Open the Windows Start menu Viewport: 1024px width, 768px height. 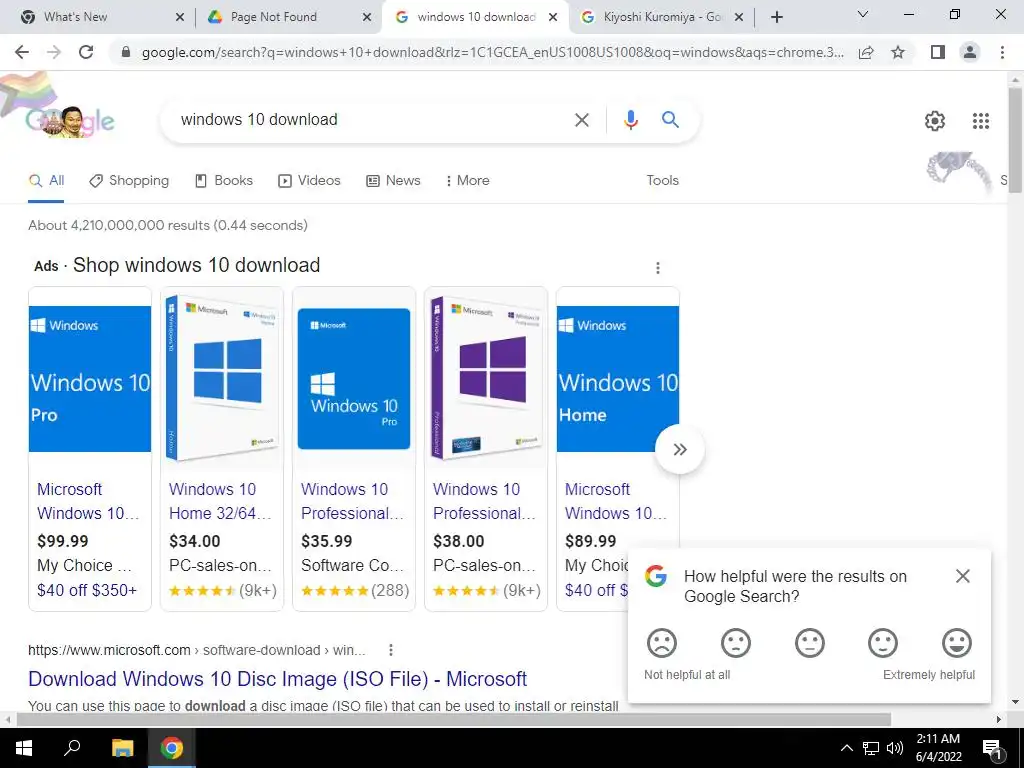click(x=24, y=748)
